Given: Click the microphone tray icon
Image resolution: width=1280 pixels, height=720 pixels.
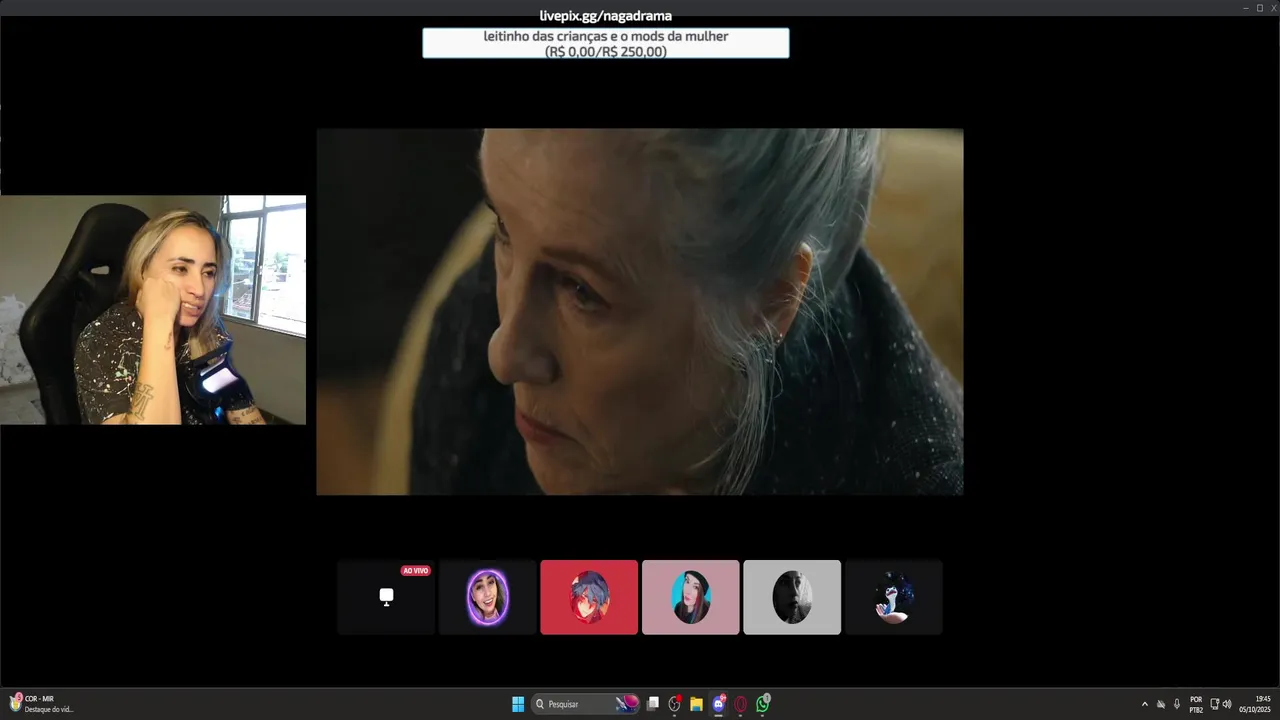Looking at the screenshot, I should (x=1177, y=704).
